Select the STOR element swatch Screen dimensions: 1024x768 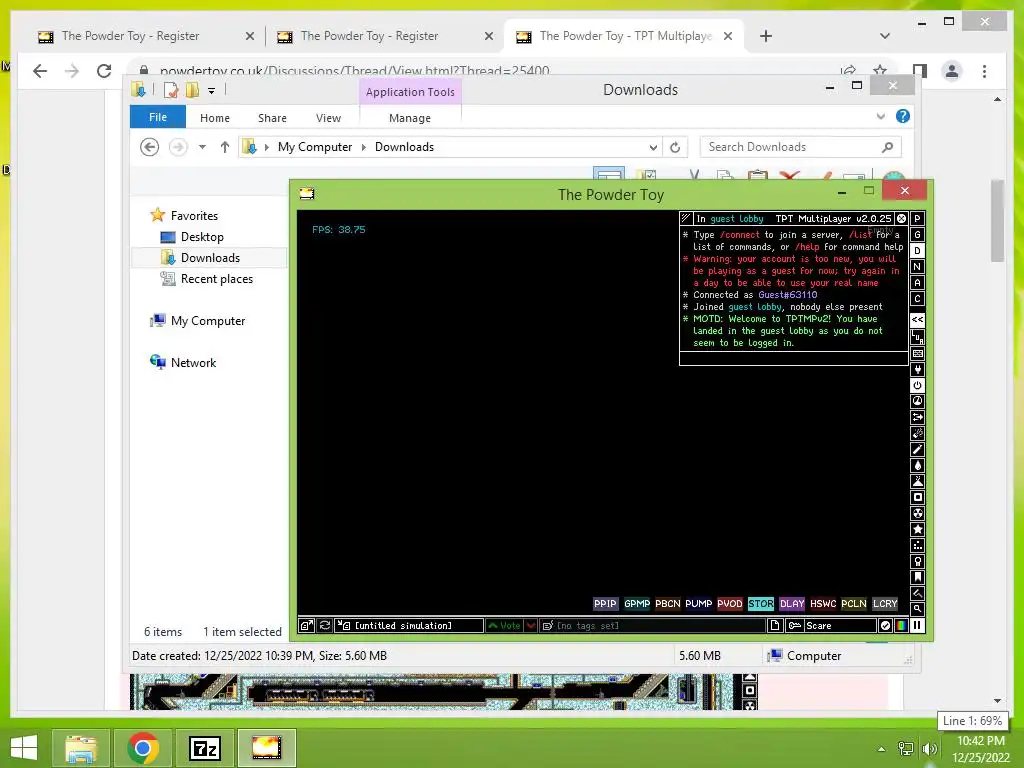[x=760, y=603]
